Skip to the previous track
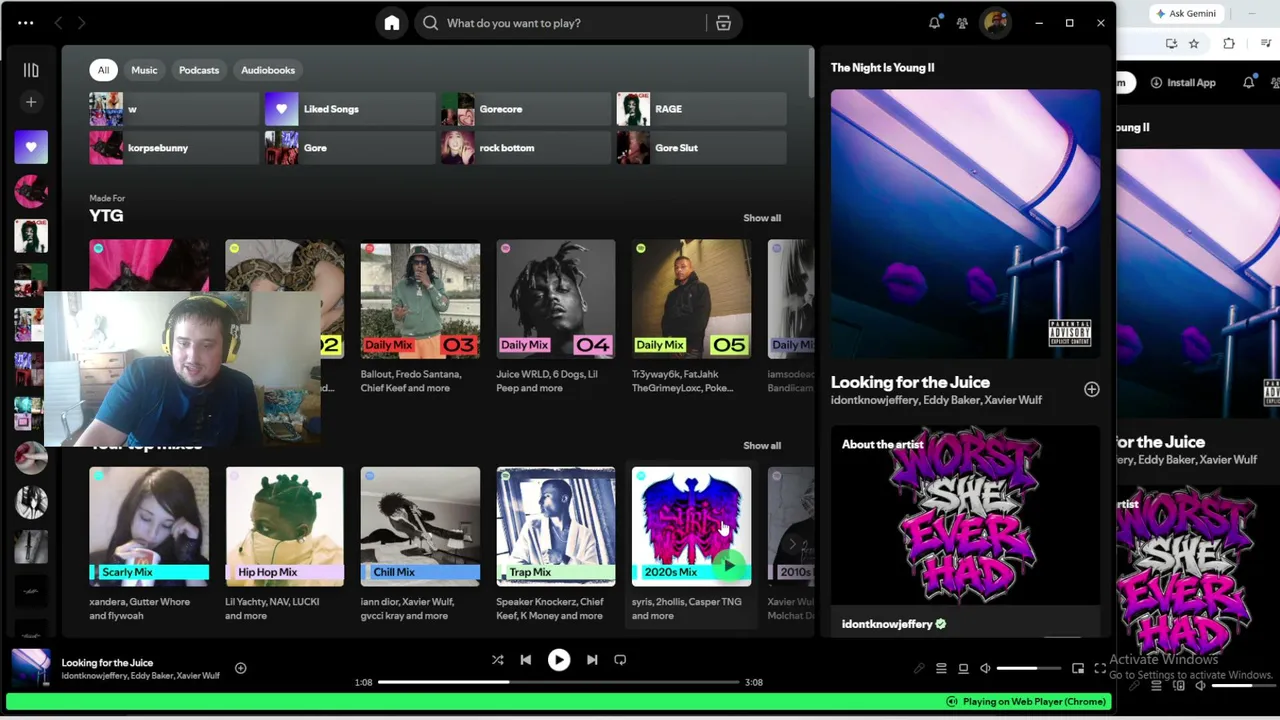Screen dimensions: 1280x720 tap(526, 660)
